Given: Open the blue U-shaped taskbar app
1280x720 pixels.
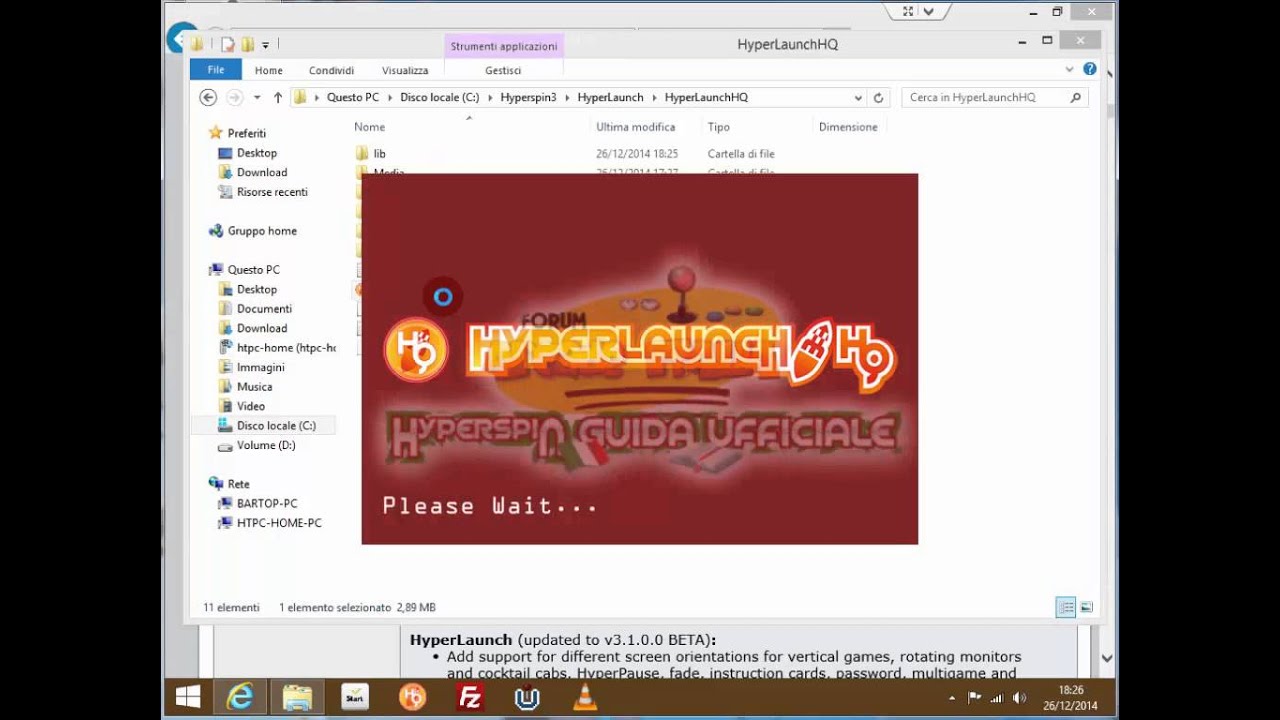Looking at the screenshot, I should pos(527,697).
